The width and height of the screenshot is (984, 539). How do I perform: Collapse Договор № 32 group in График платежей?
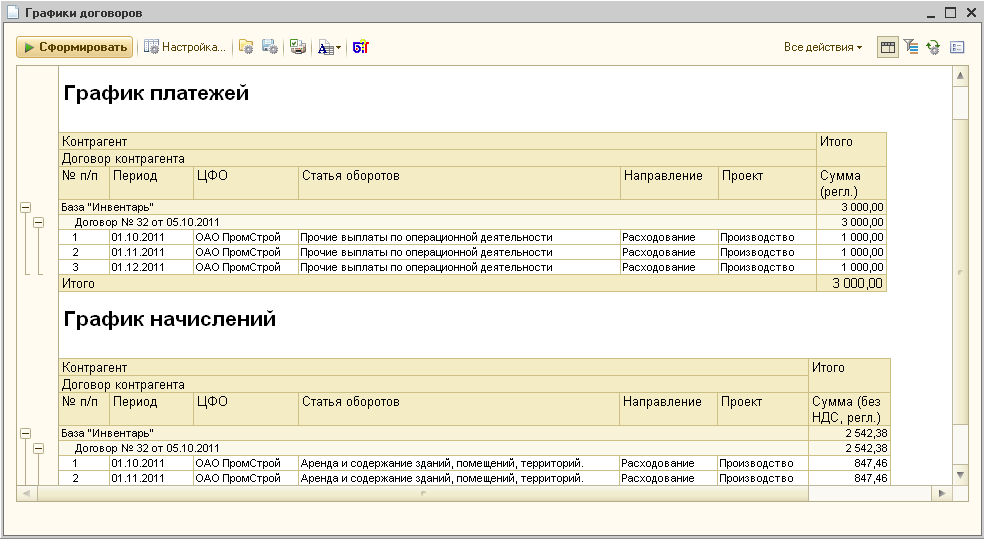tap(39, 222)
